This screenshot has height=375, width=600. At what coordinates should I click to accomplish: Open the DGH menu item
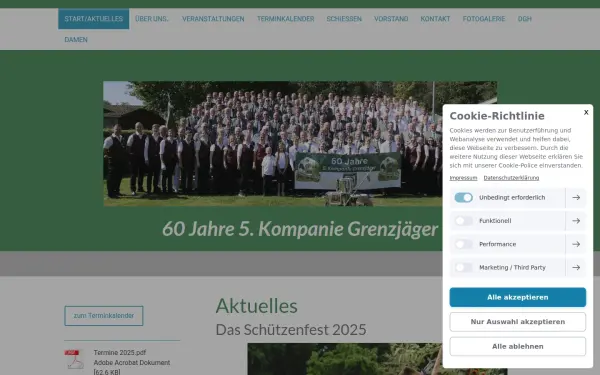point(525,19)
